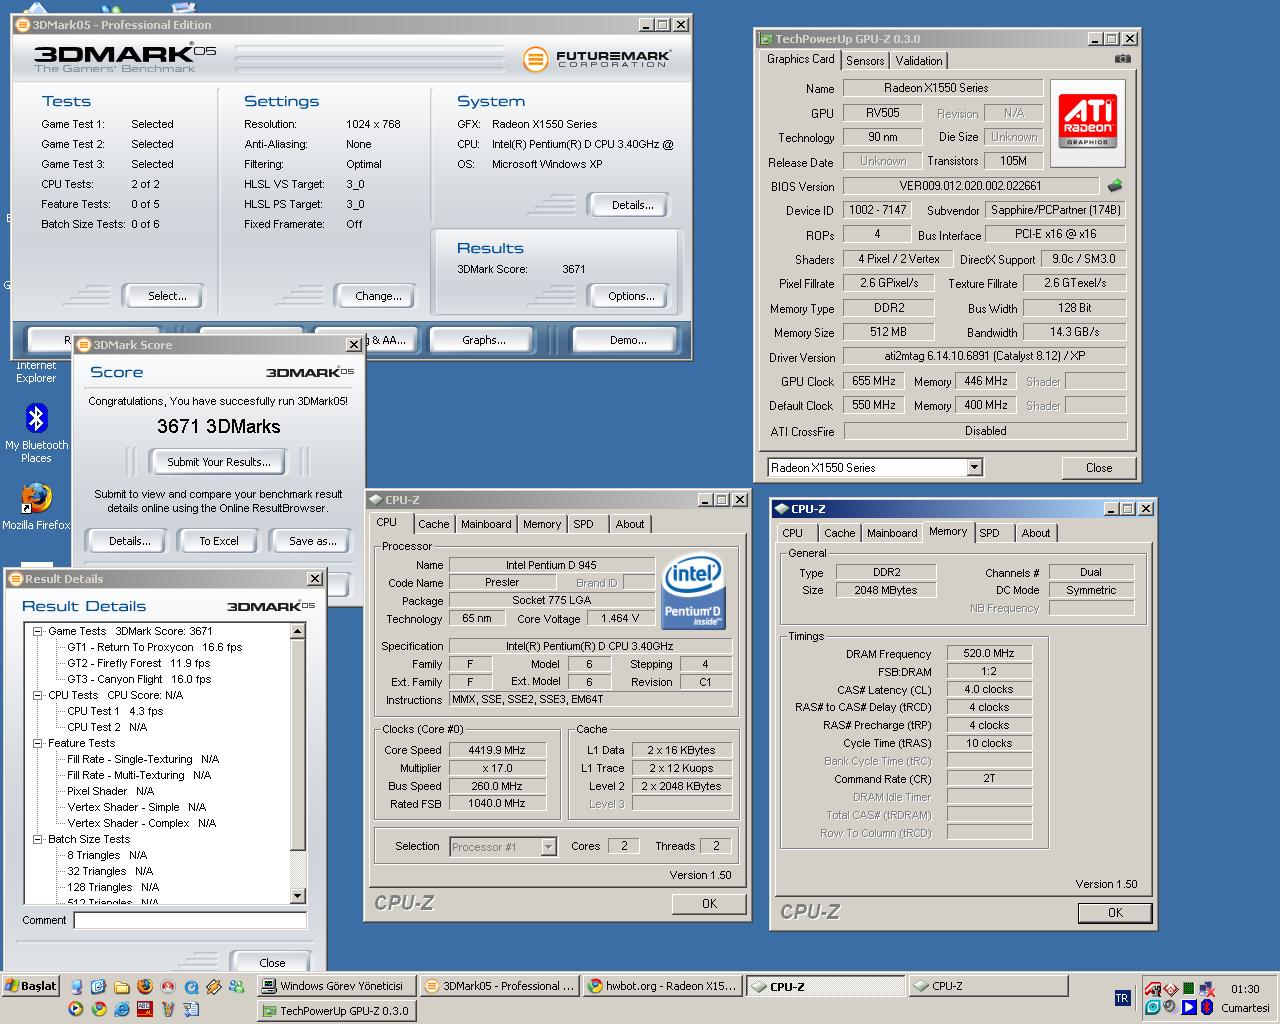Click the BIOS save icon in GPU-Z
This screenshot has height=1024, width=1280.
click(1114, 186)
